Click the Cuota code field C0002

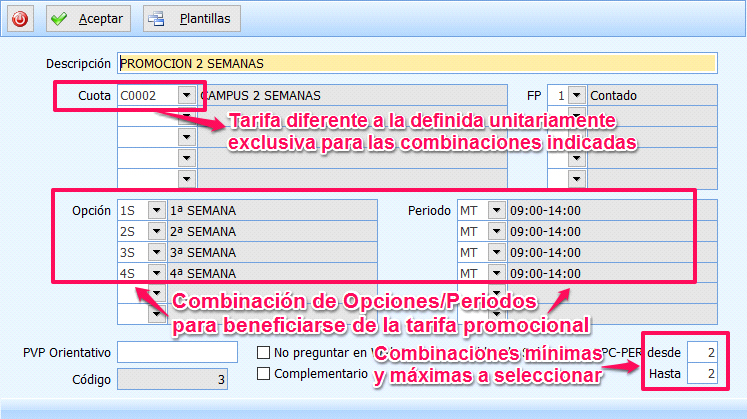click(146, 96)
